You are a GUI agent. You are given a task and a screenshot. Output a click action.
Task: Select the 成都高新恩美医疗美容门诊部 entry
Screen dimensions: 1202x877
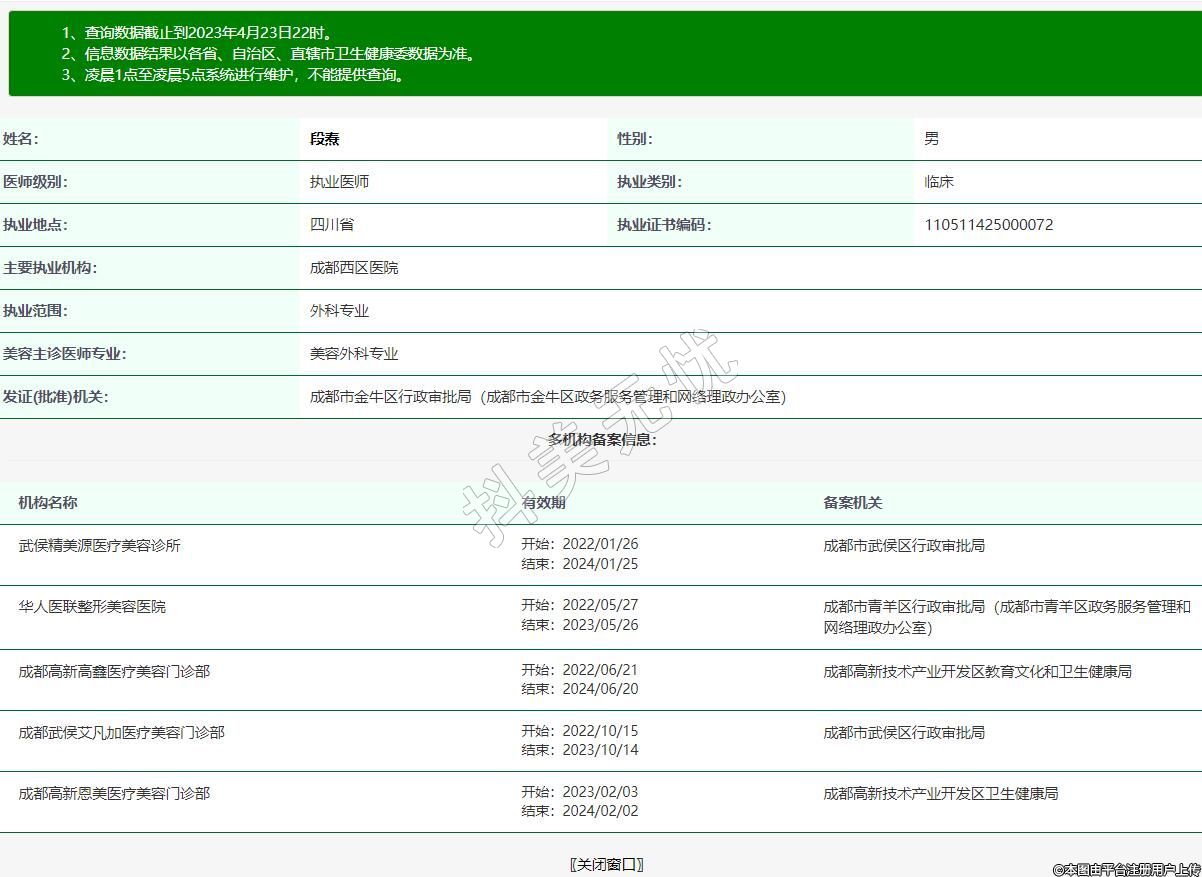point(114,794)
